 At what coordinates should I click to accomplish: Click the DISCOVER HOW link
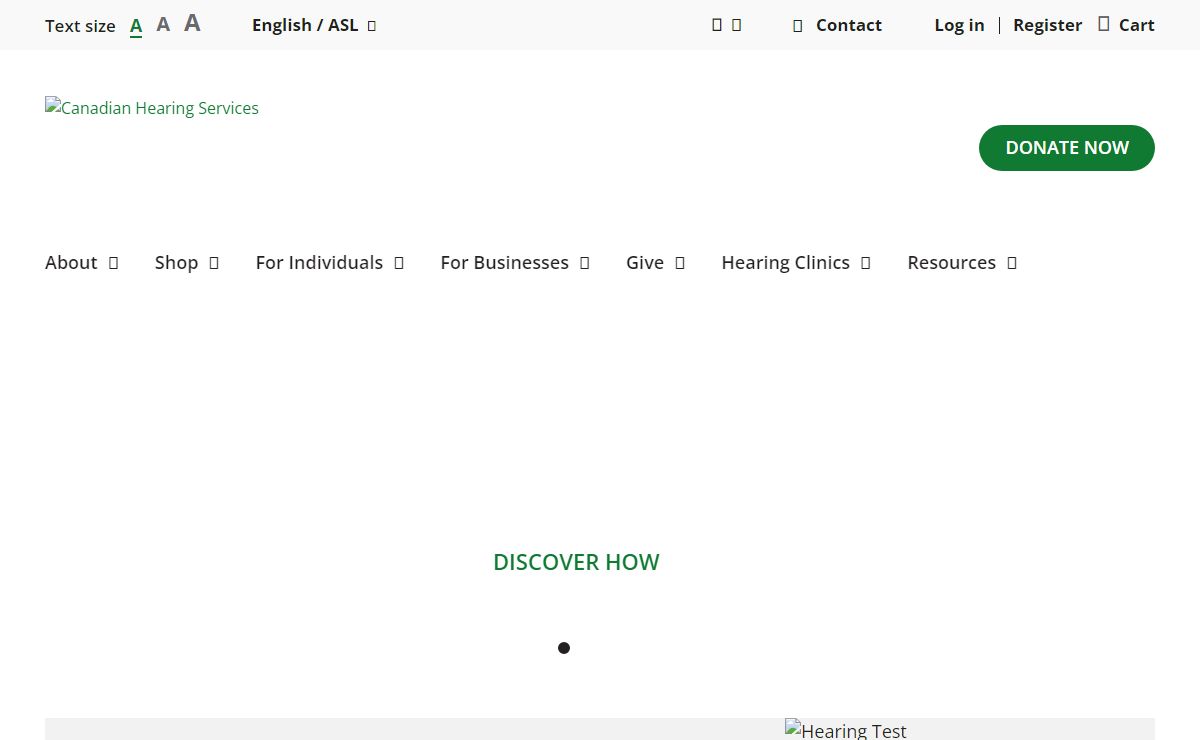[576, 562]
